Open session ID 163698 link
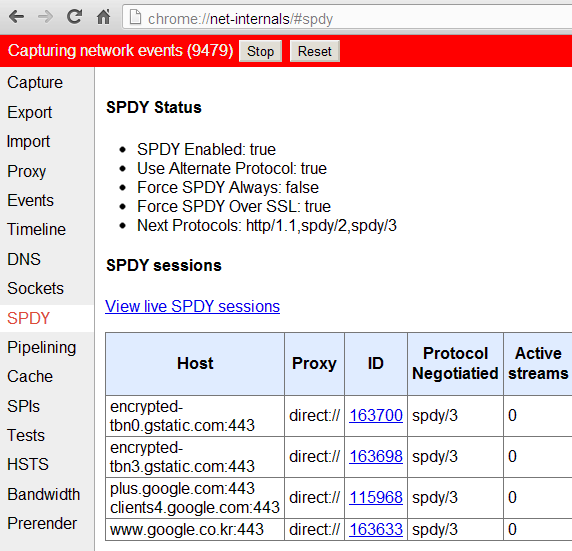Screen dimensions: 572x551 [x=376, y=456]
